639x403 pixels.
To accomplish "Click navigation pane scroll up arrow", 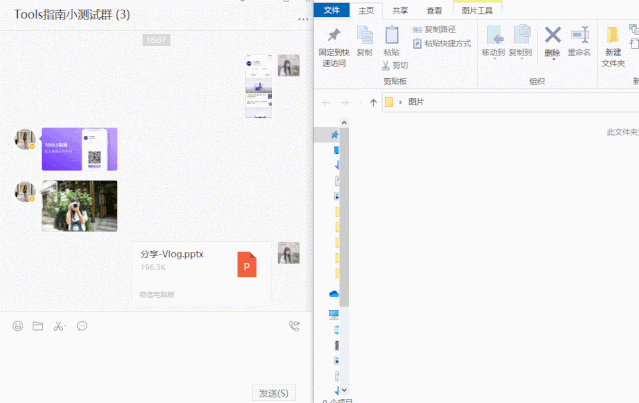I will (x=344, y=122).
